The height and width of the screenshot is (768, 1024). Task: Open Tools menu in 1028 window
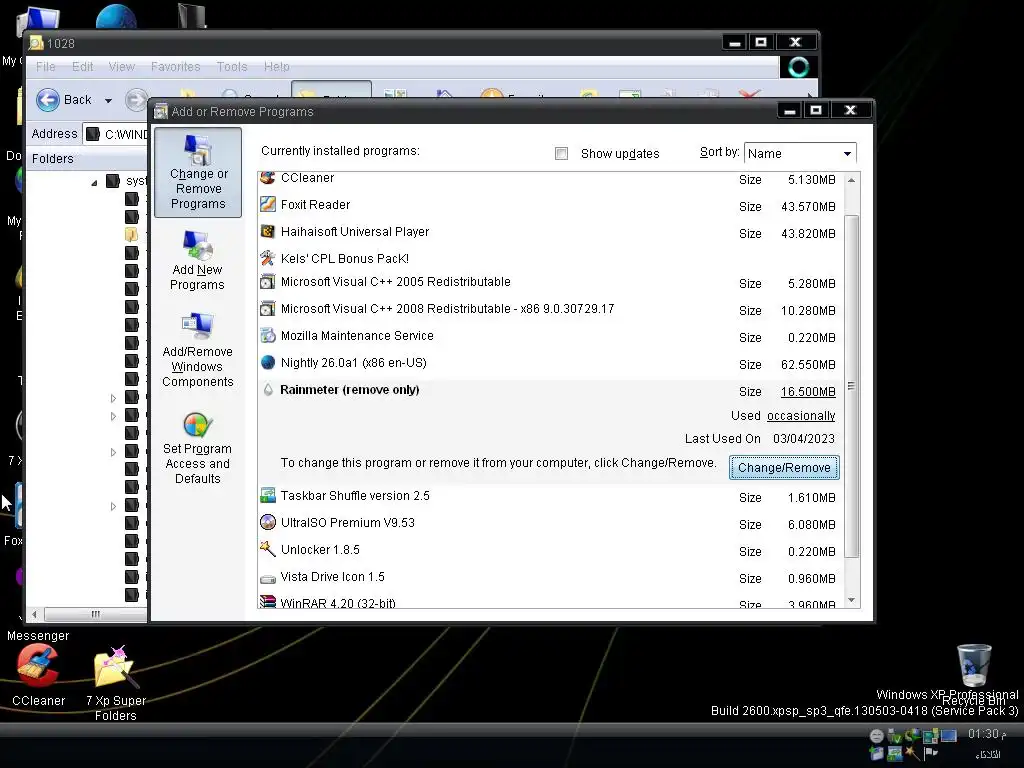[232, 67]
